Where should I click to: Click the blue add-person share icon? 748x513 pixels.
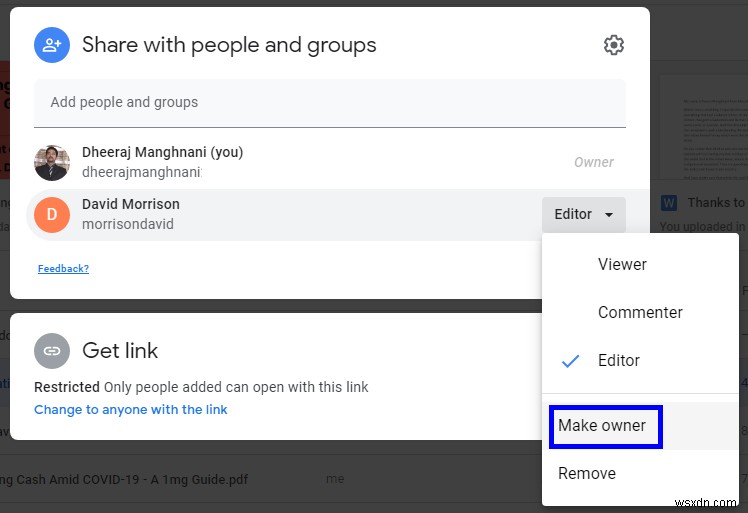click(x=52, y=45)
